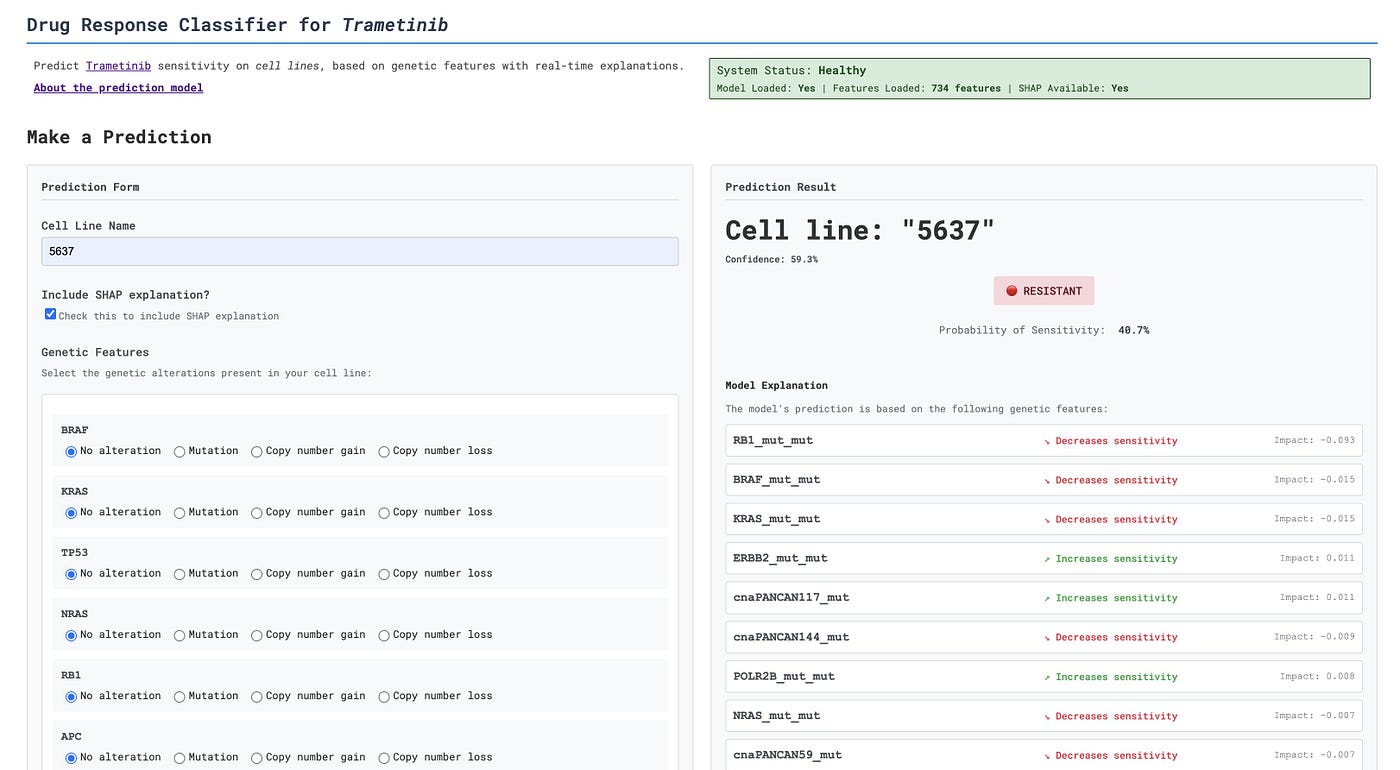Click Increases sensitivity in POLR2B_mut_mut row
The width and height of the screenshot is (1400, 770).
[x=1111, y=677]
